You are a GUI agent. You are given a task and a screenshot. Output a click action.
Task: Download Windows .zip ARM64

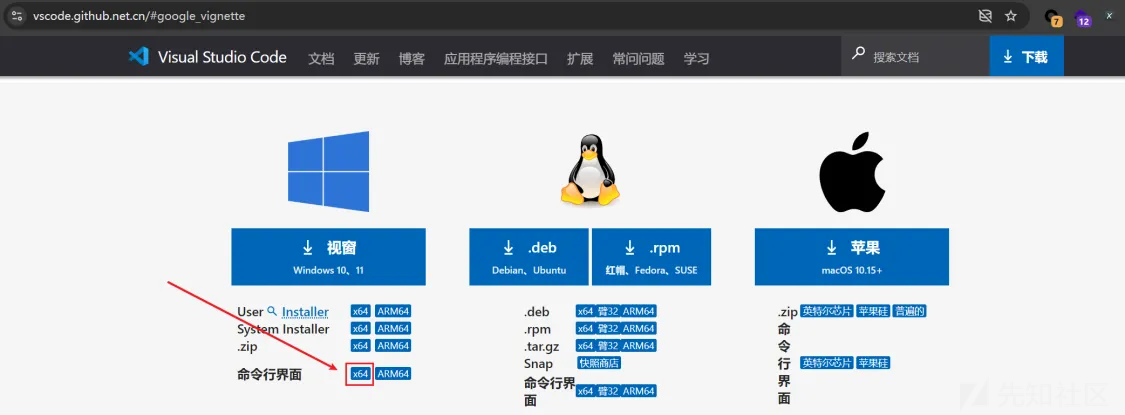393,346
